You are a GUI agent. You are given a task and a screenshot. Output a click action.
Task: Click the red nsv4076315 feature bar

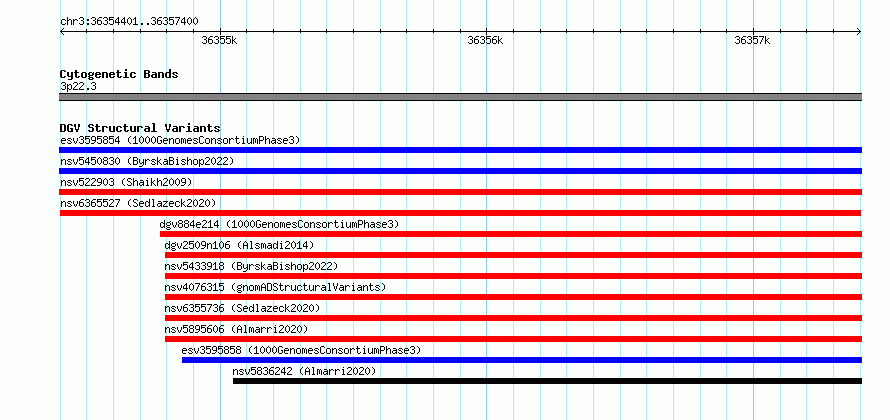514,297
